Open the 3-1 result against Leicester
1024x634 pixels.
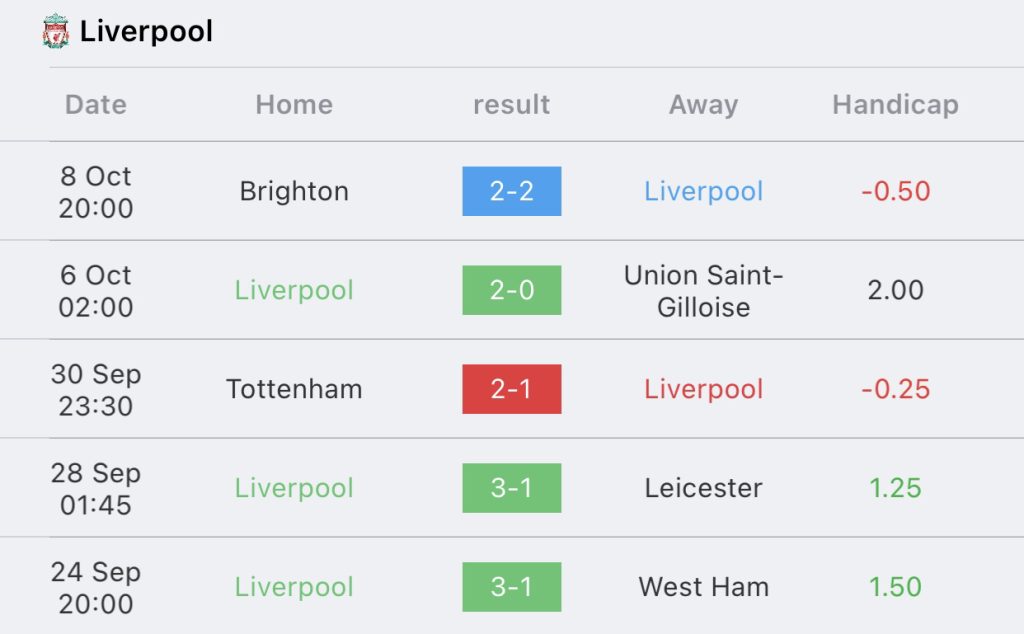512,488
